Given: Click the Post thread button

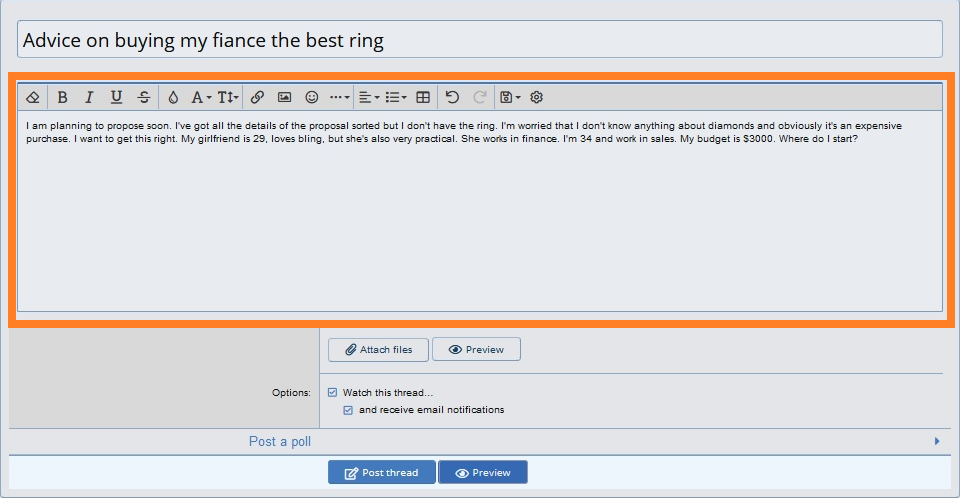Looking at the screenshot, I should click(x=381, y=472).
